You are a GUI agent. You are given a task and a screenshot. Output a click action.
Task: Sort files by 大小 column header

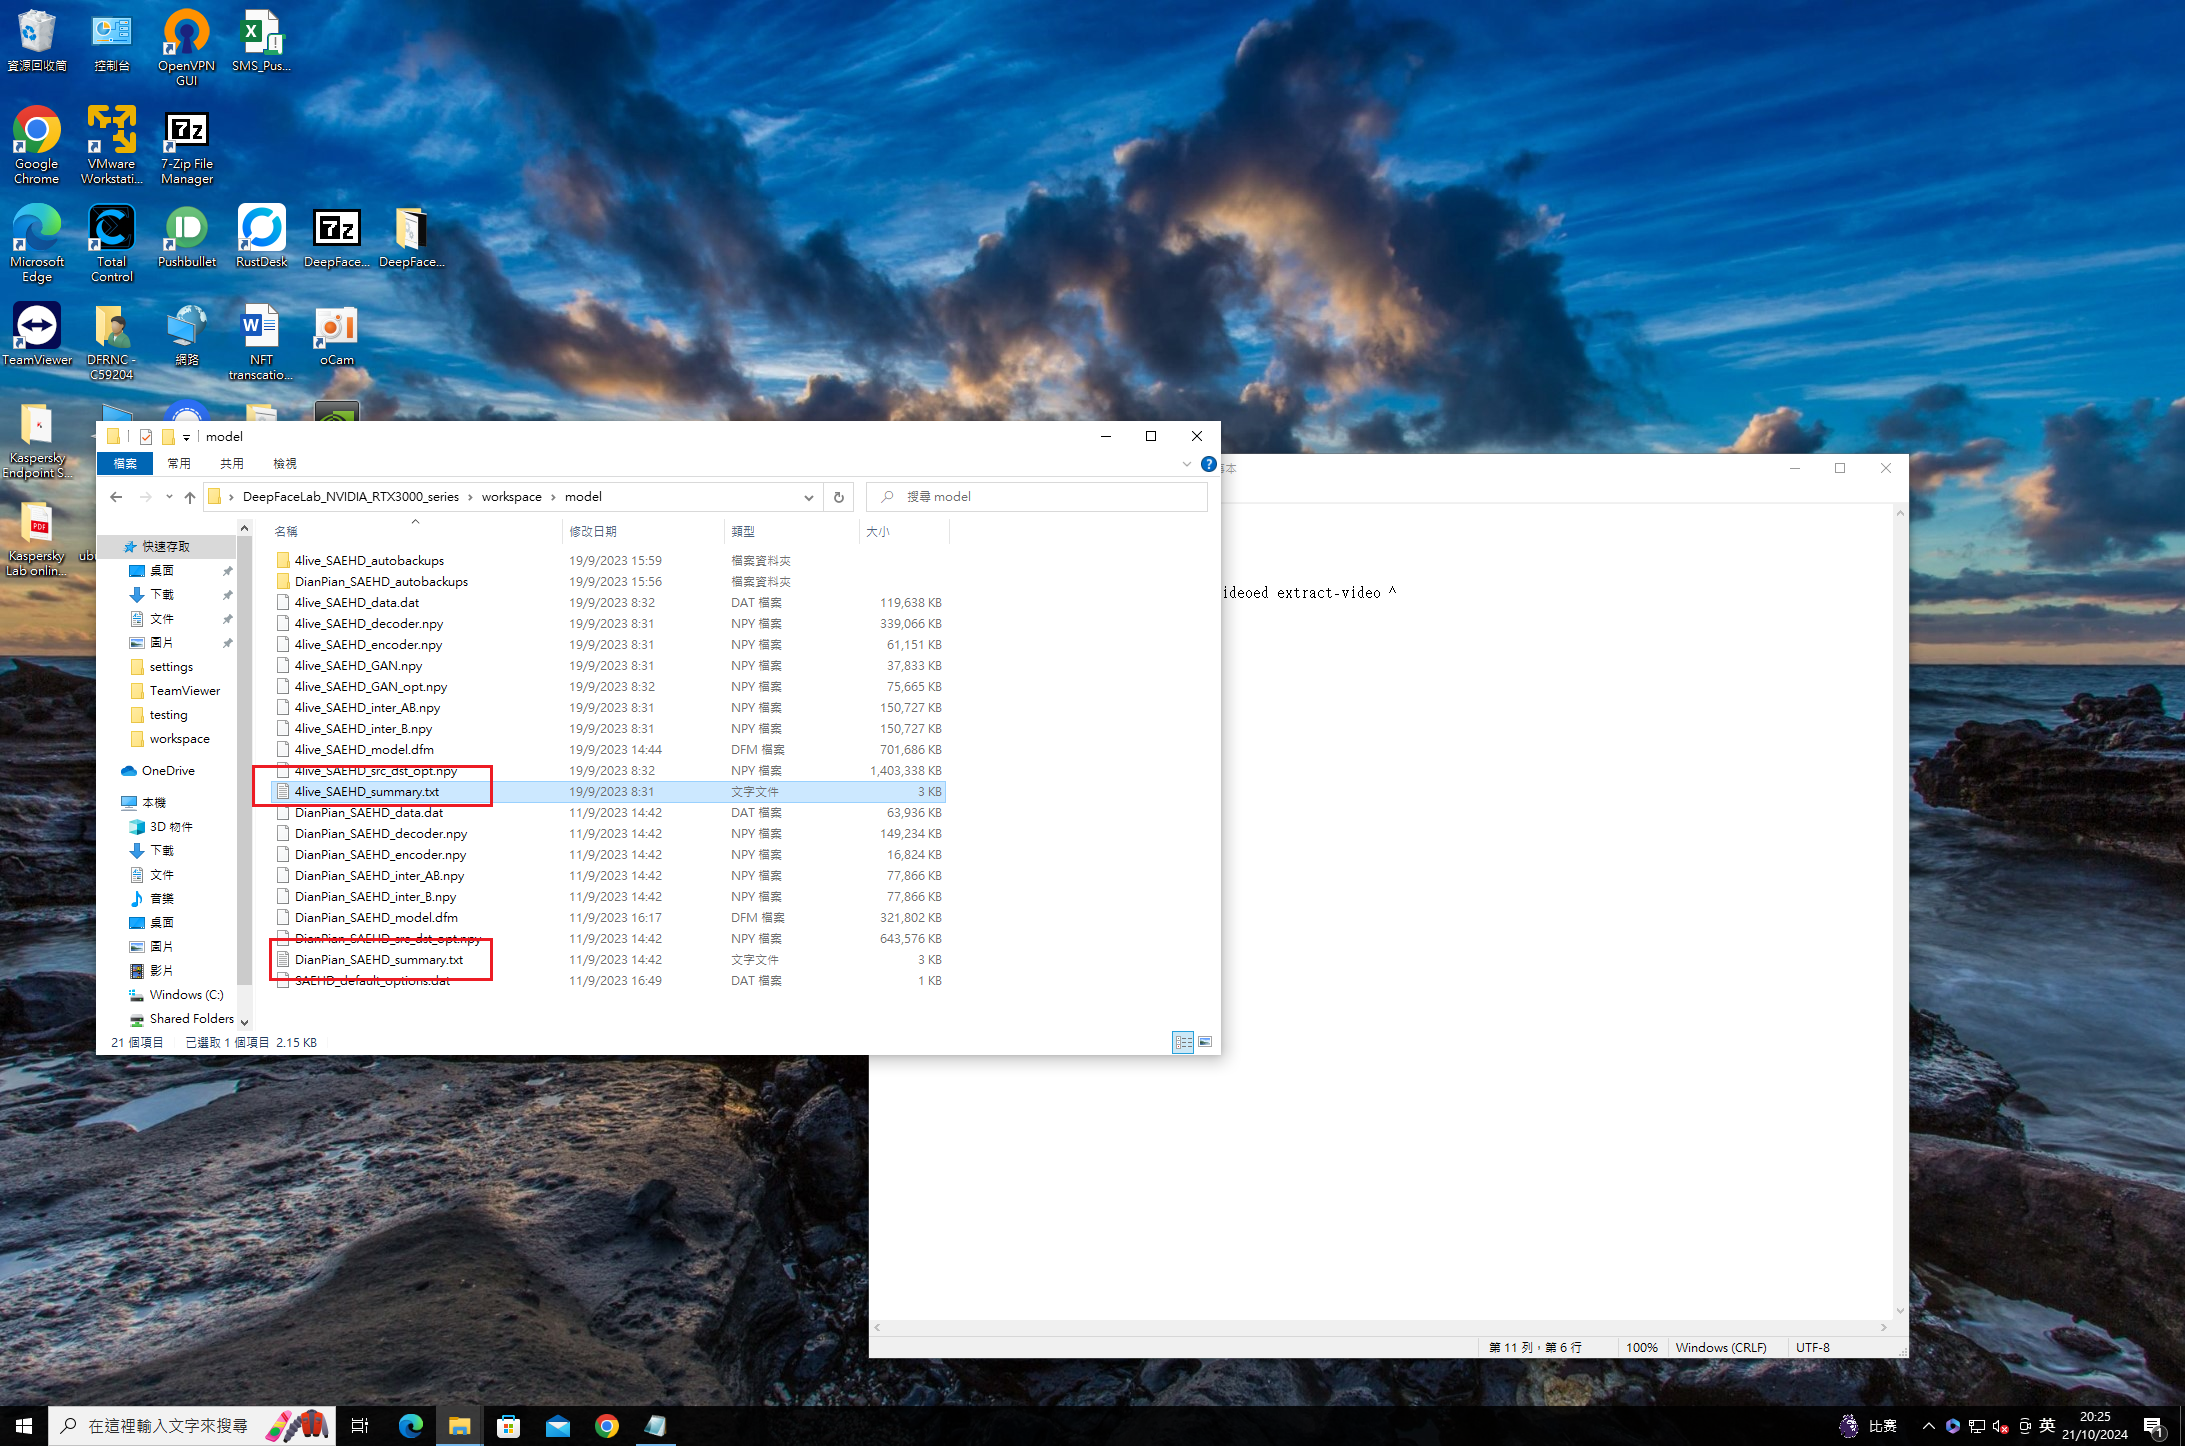click(904, 532)
